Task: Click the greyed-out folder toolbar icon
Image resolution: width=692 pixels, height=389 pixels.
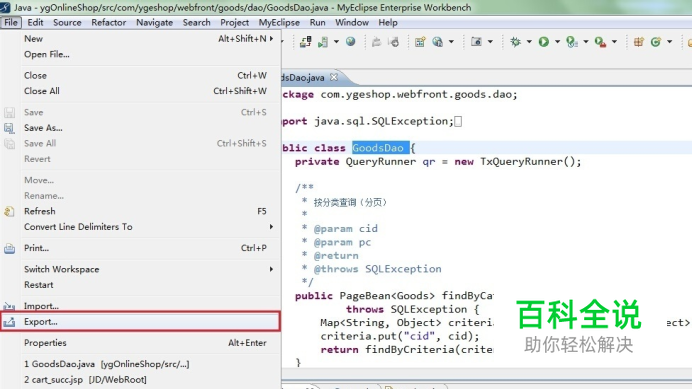Action: coord(376,42)
